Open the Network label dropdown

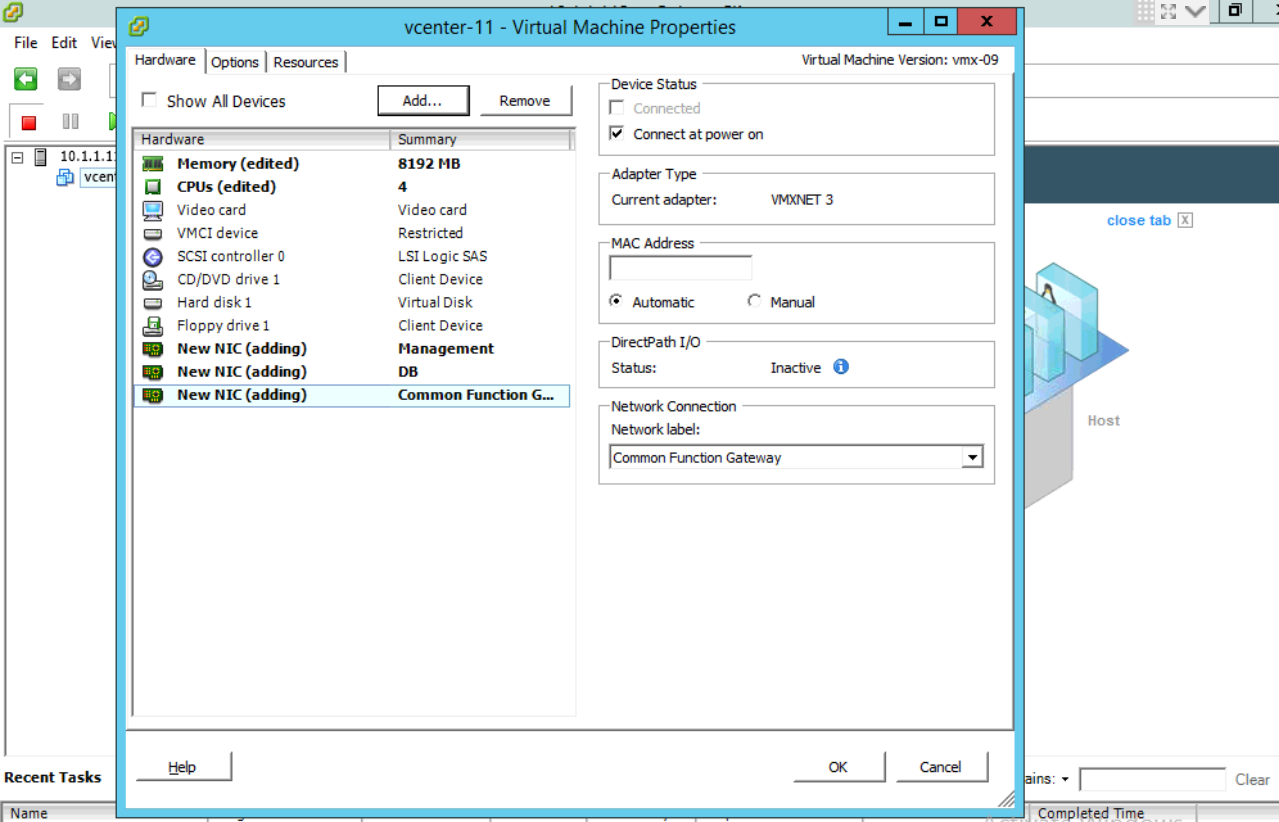[971, 457]
